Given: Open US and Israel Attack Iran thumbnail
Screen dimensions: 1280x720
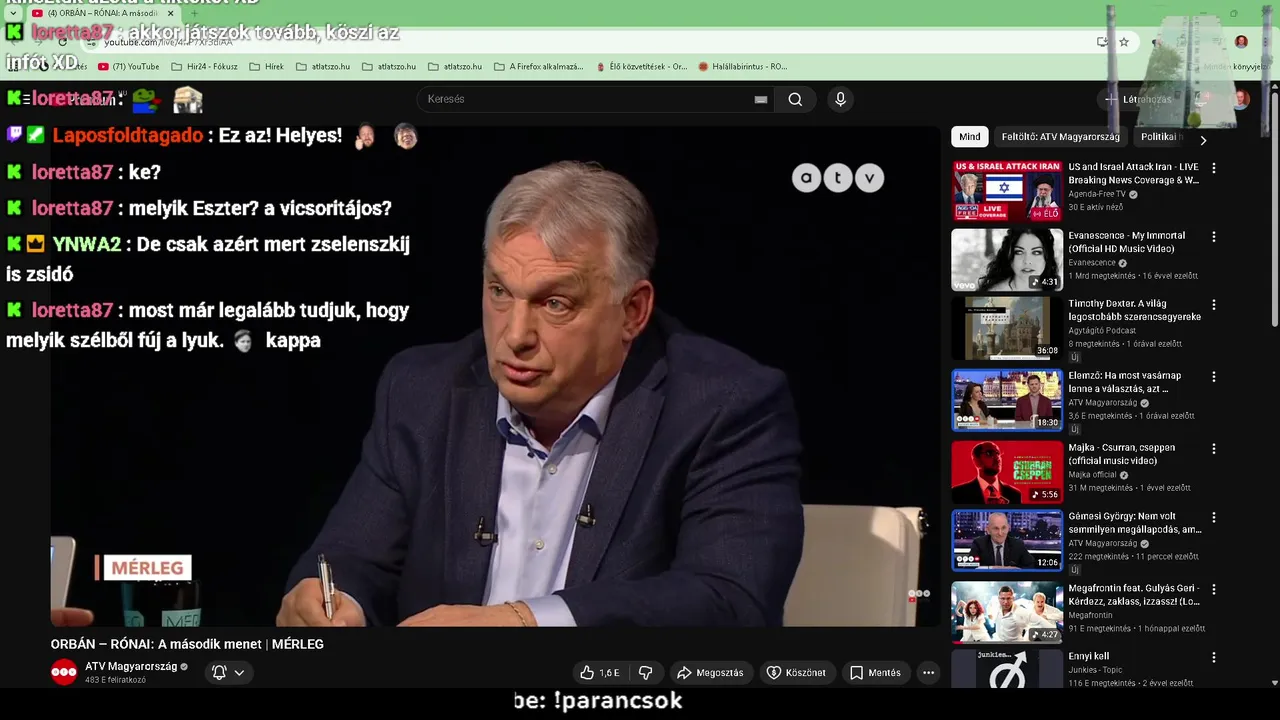Looking at the screenshot, I should (x=1007, y=191).
